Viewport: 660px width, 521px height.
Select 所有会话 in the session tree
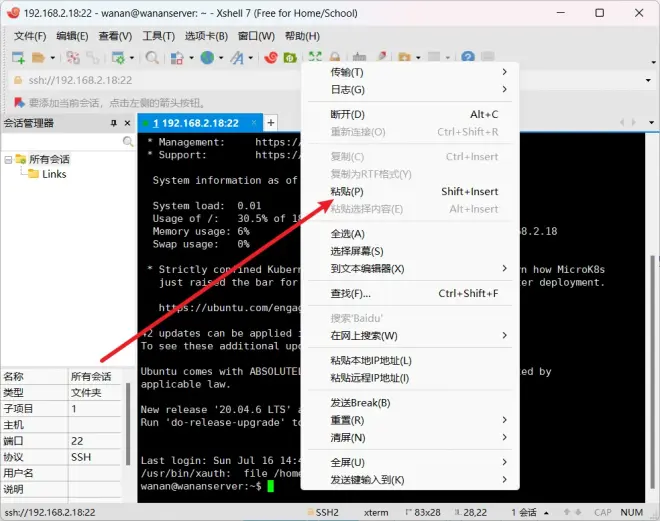[49, 159]
